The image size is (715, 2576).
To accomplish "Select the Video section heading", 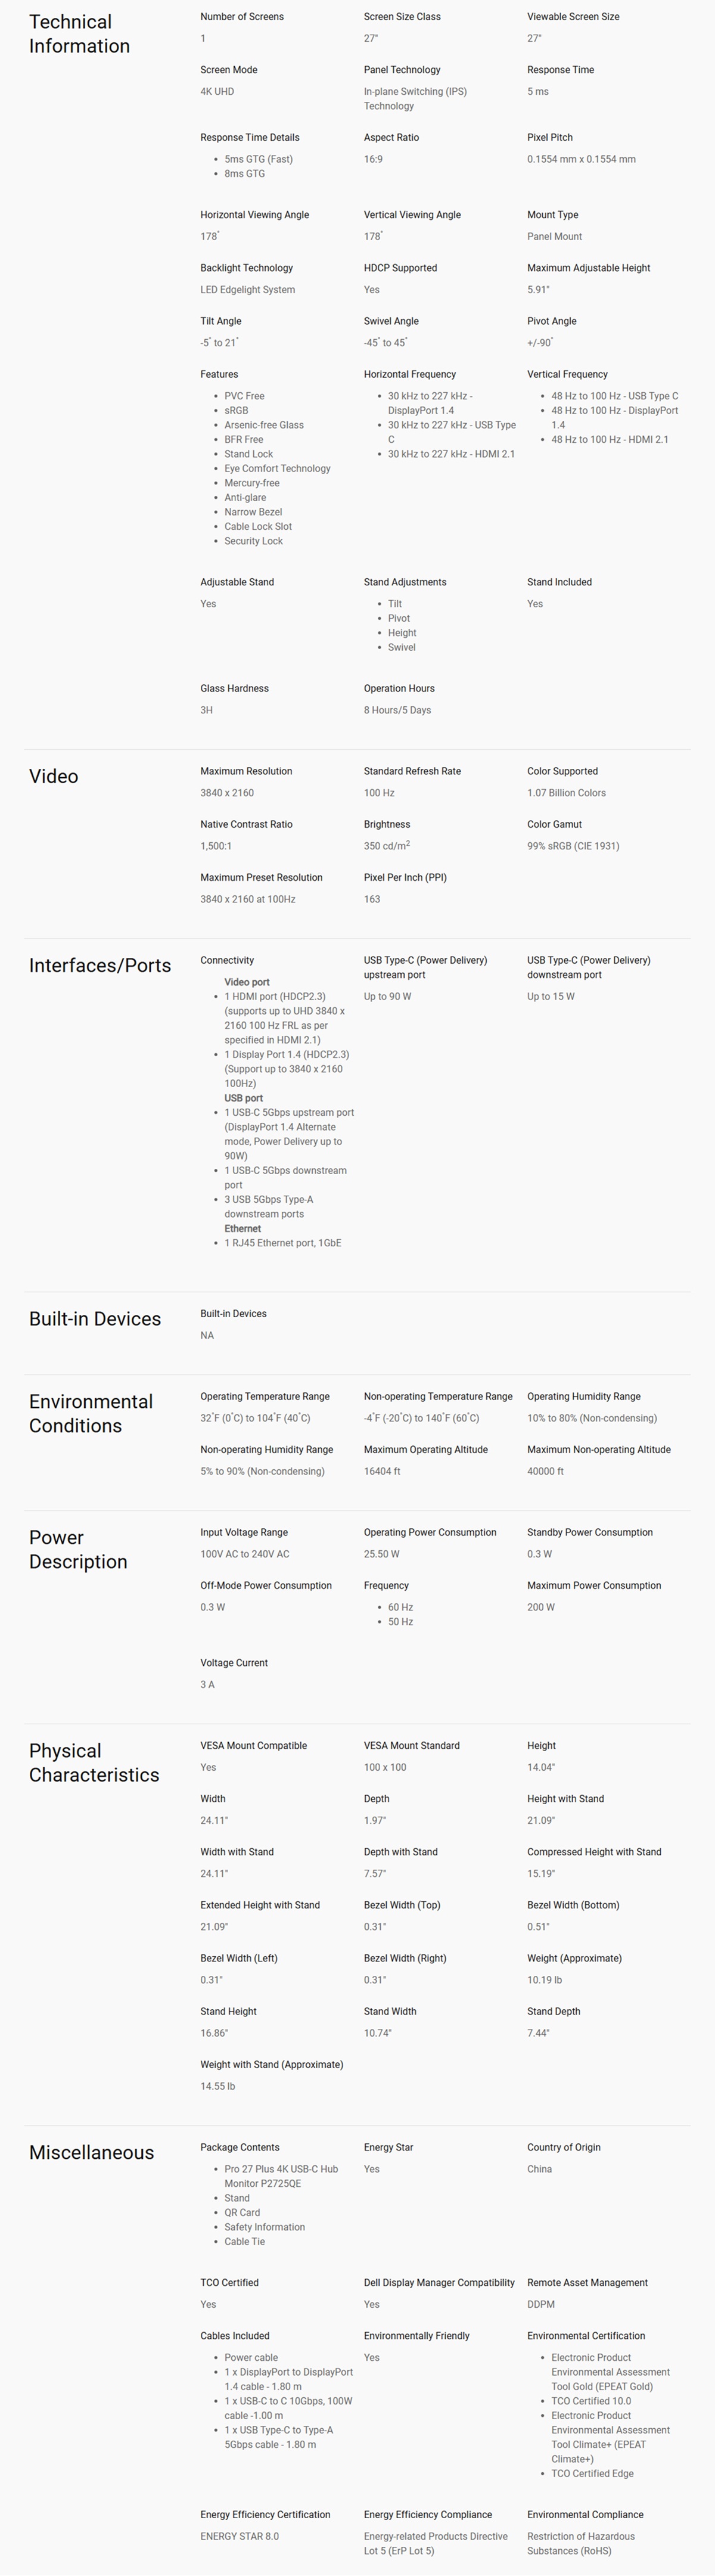I will [53, 776].
